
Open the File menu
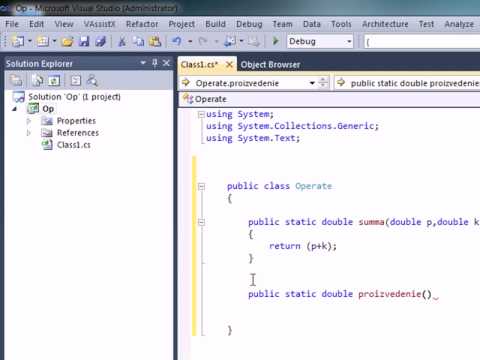(x=12, y=24)
